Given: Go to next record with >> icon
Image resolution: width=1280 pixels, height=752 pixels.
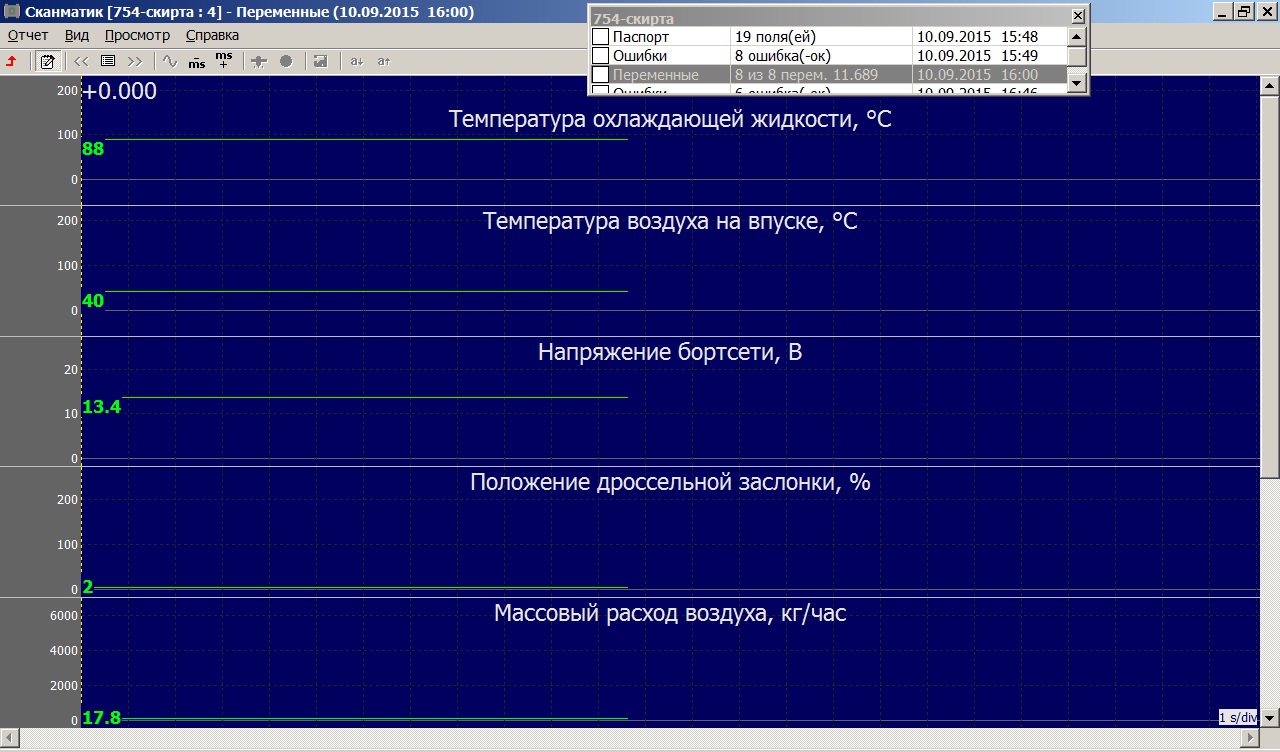Looking at the screenshot, I should click(135, 61).
